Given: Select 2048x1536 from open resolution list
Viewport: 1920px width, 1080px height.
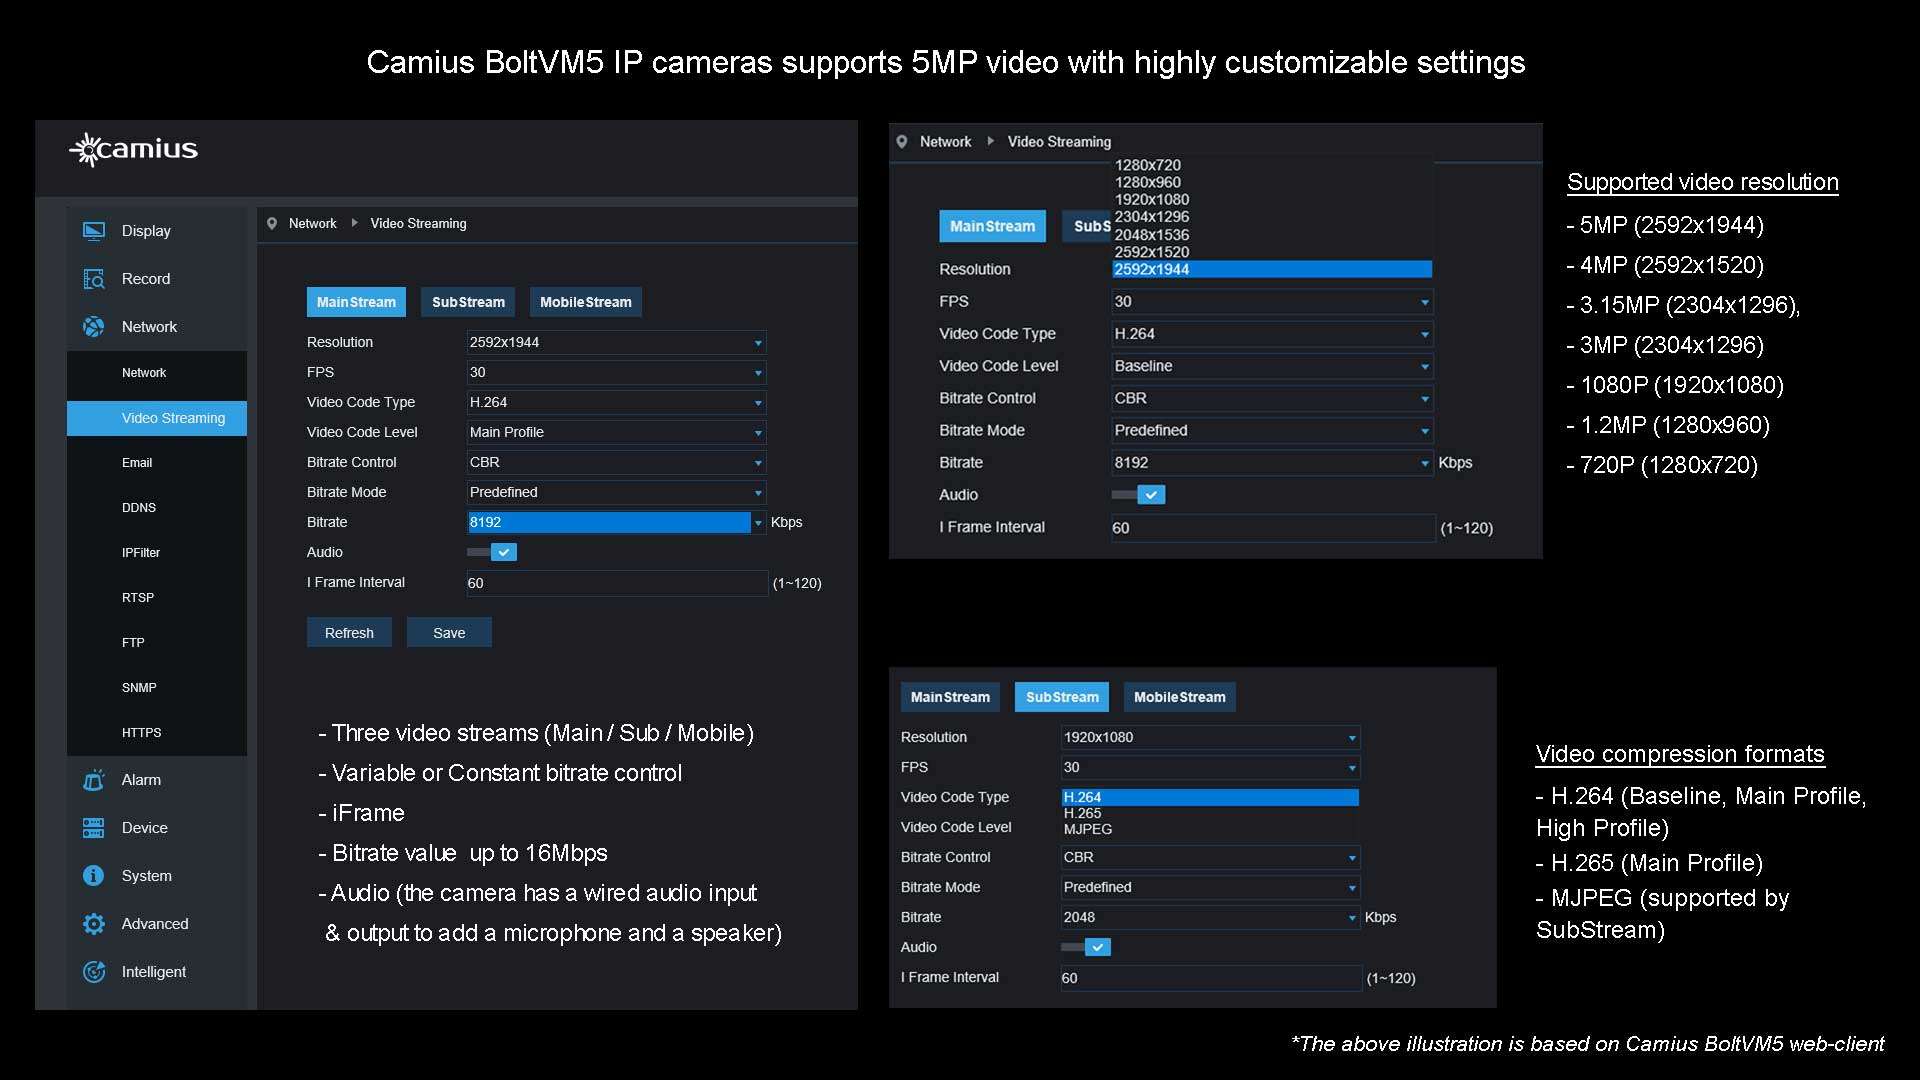Looking at the screenshot, I should click(x=1152, y=235).
